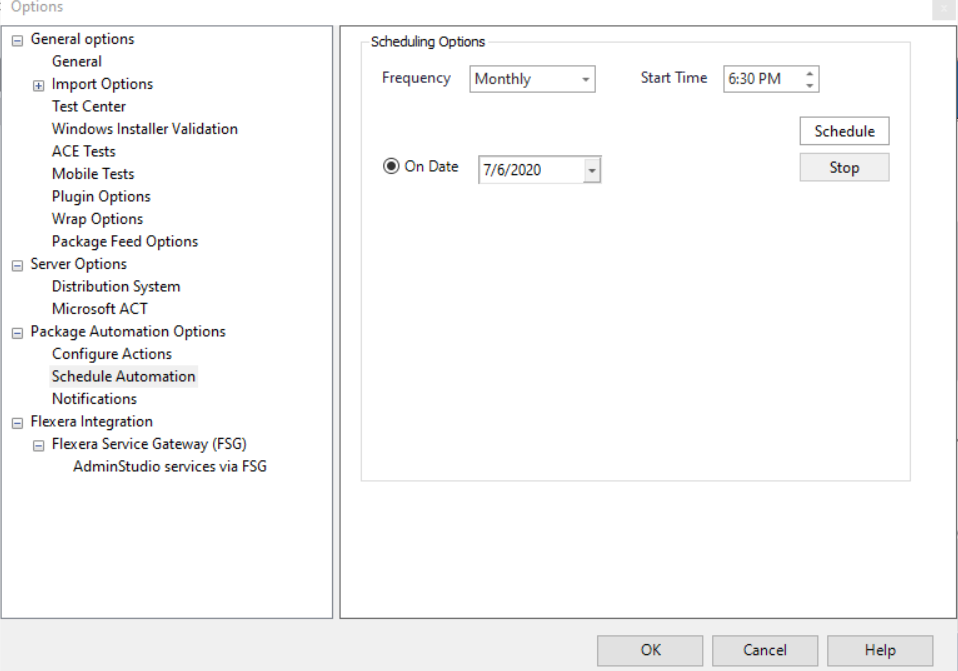
Task: Select Flexera Service Gateway (FSG) item
Action: click(x=149, y=444)
